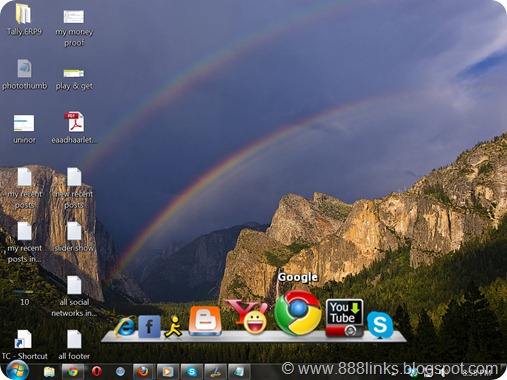Click the Yahoo Messenger dock icon
The height and width of the screenshot is (380, 507).
[x=248, y=316]
